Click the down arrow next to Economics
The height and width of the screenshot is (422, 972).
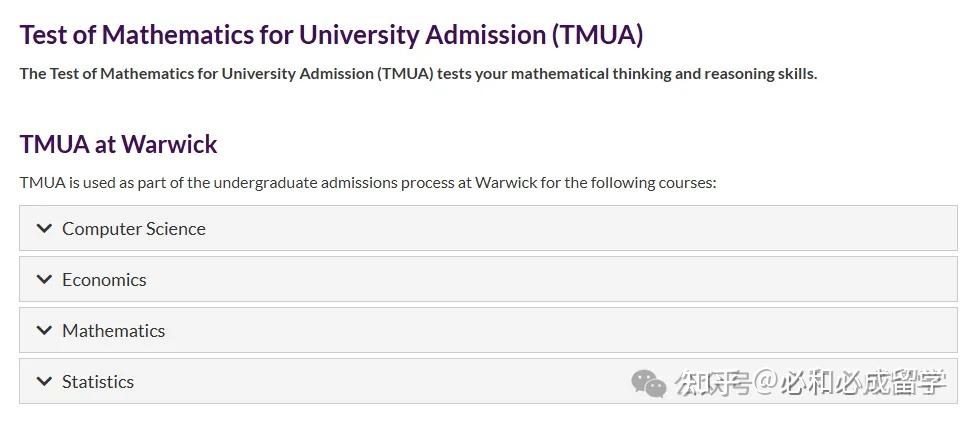[x=44, y=279]
